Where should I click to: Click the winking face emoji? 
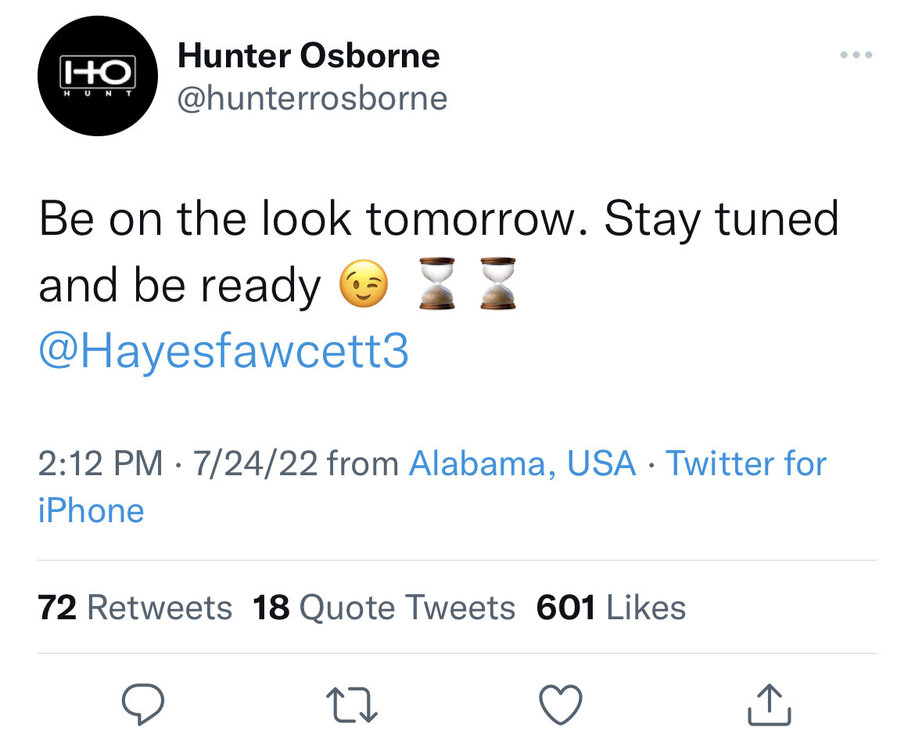pyautogui.click(x=364, y=286)
